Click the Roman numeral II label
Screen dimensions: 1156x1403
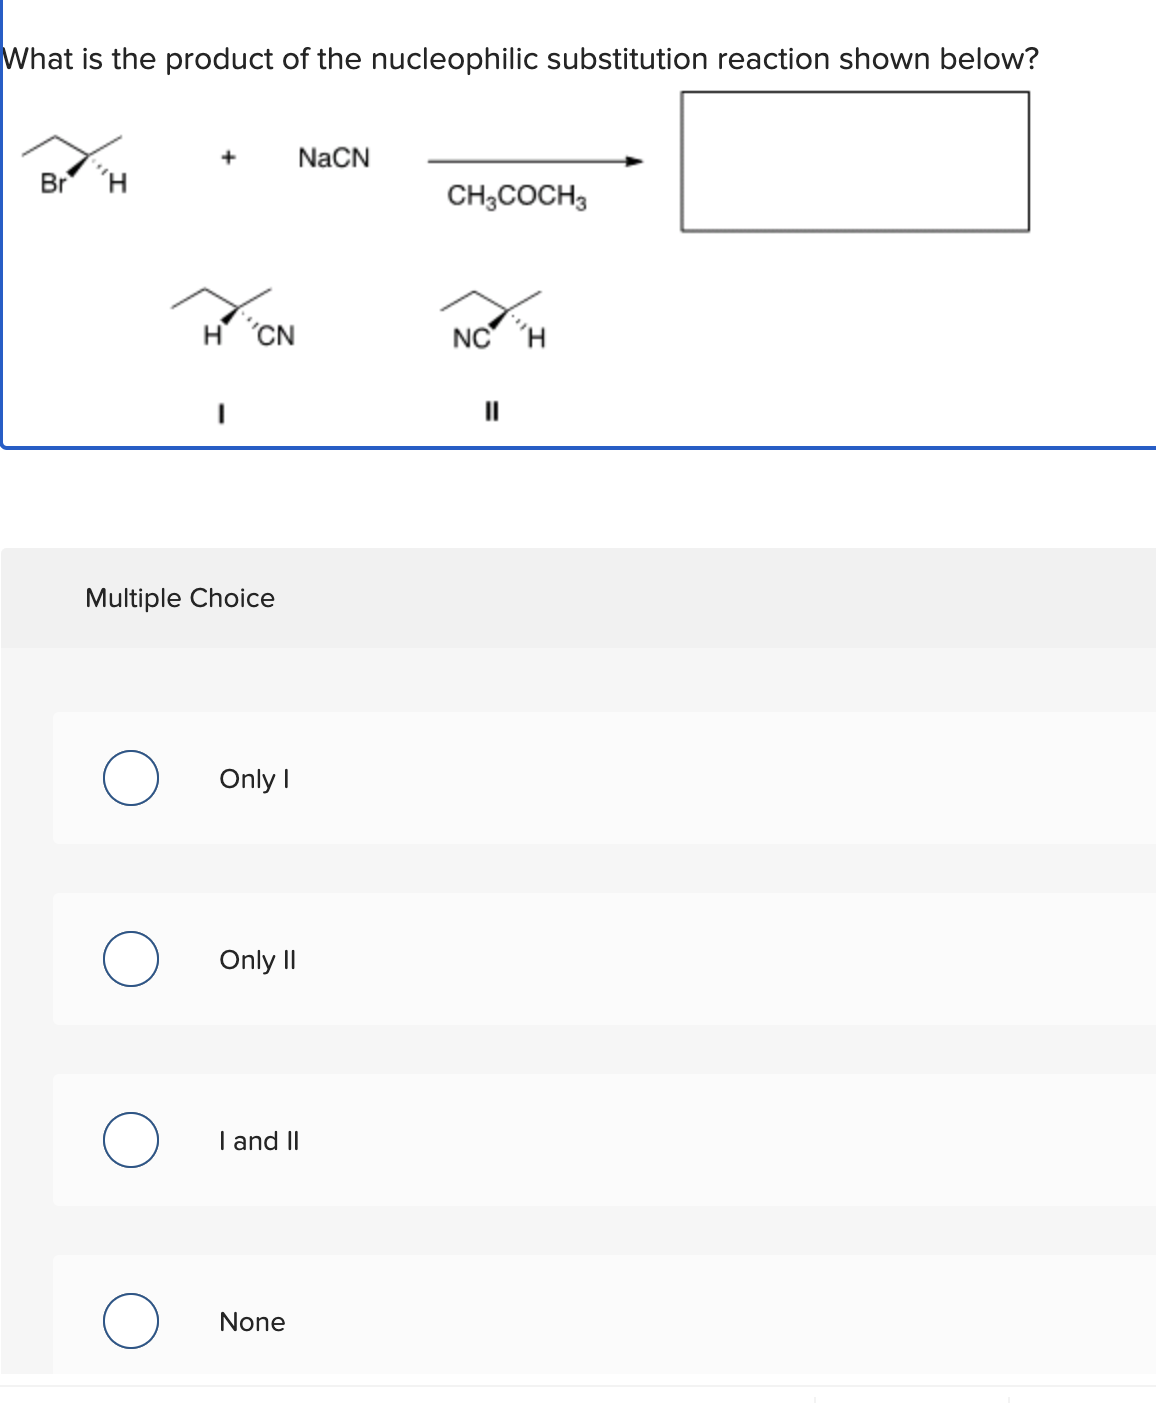491,410
